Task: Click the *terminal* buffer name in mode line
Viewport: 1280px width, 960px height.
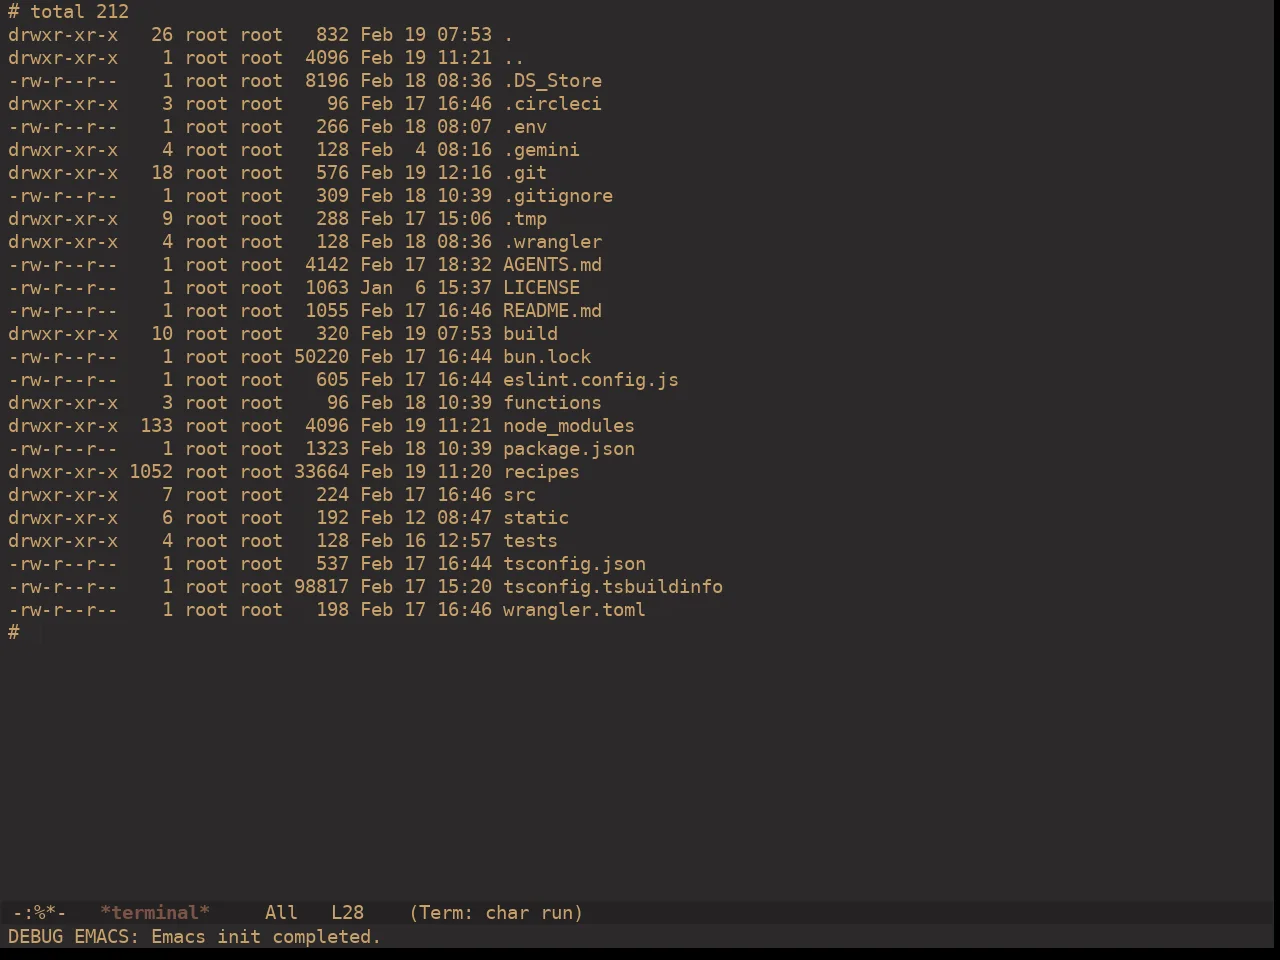Action: (x=155, y=912)
